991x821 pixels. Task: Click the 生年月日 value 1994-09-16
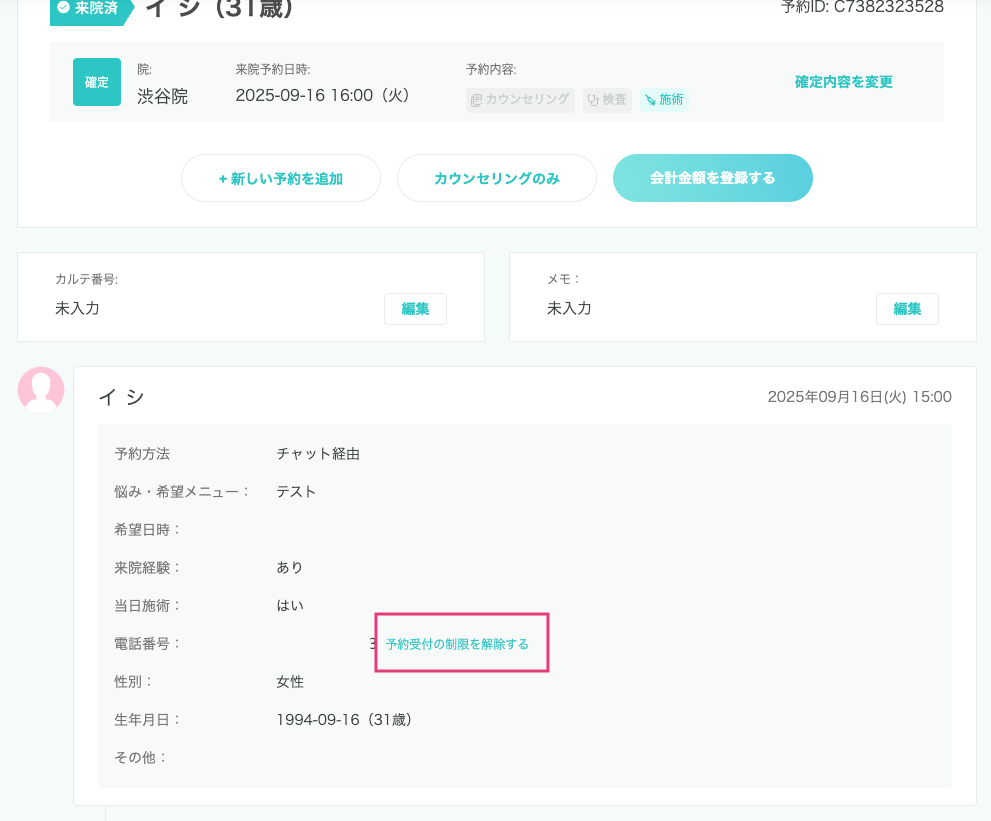click(x=344, y=720)
